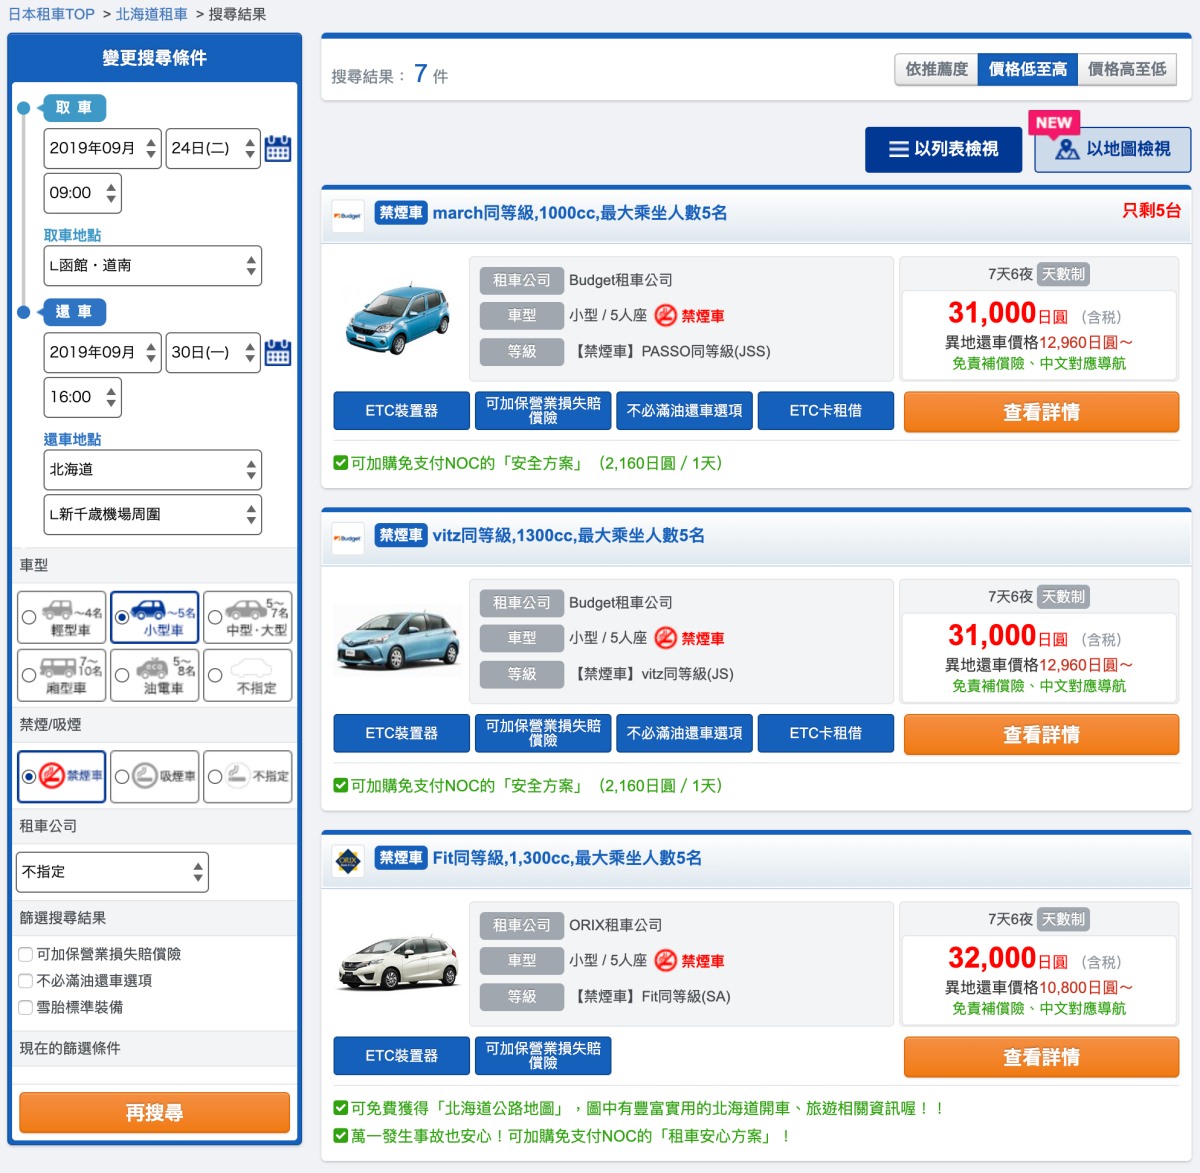Sort results by 依推薦度
Image resolution: width=1200 pixels, height=1173 pixels.
point(936,69)
